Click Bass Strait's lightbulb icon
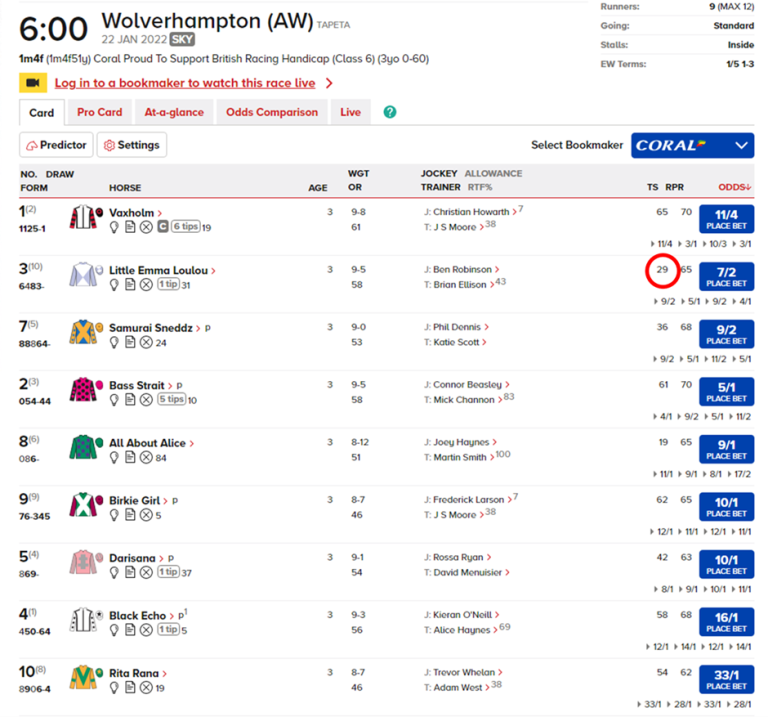 coord(114,400)
